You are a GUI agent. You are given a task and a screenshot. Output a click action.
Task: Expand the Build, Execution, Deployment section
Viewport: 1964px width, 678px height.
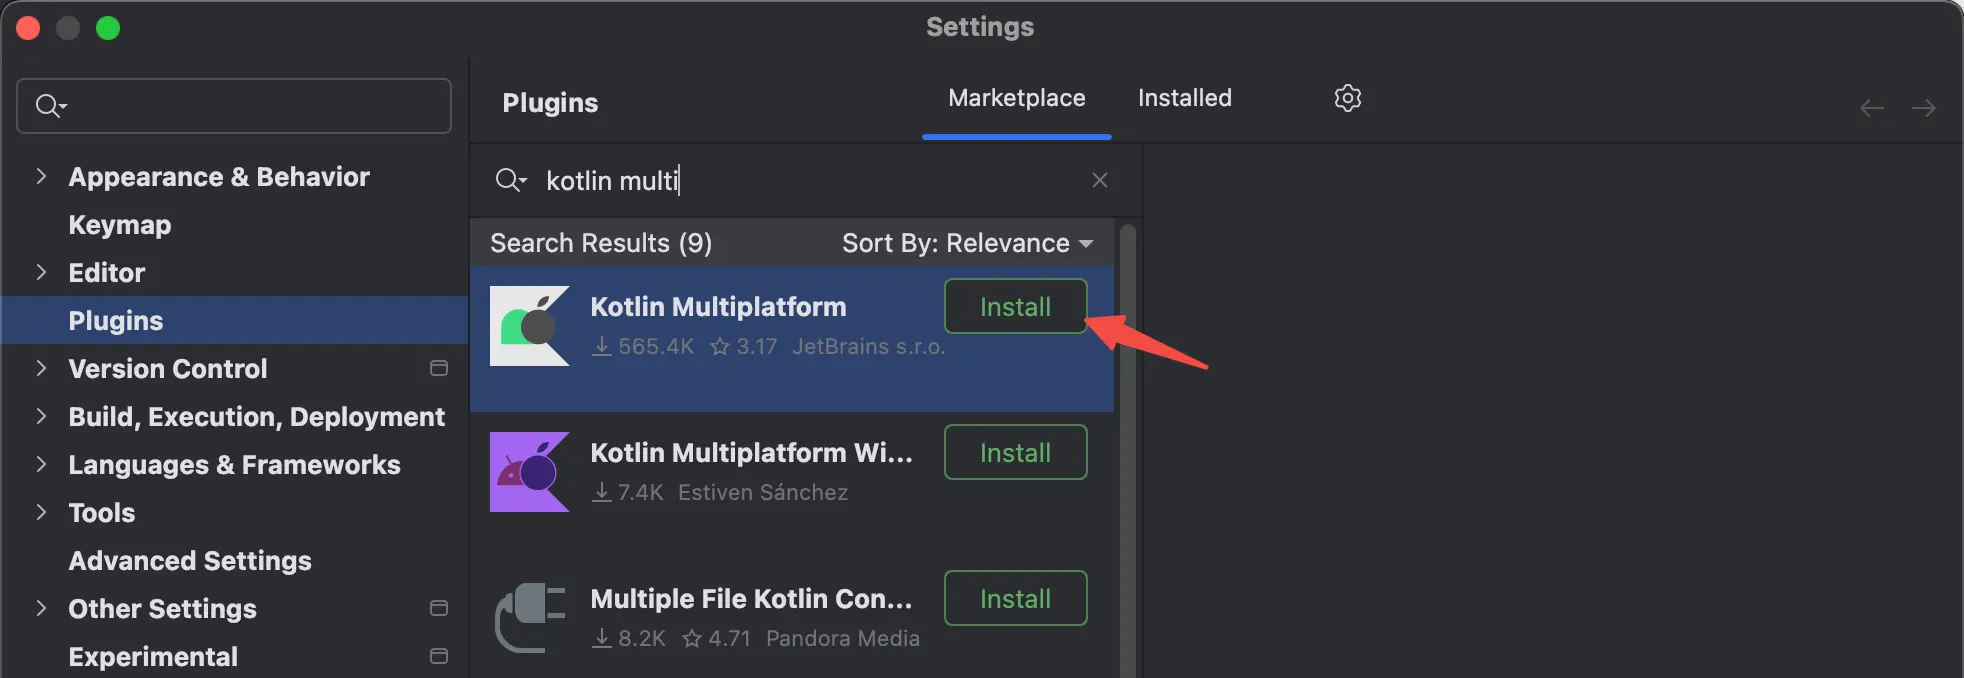coord(41,416)
